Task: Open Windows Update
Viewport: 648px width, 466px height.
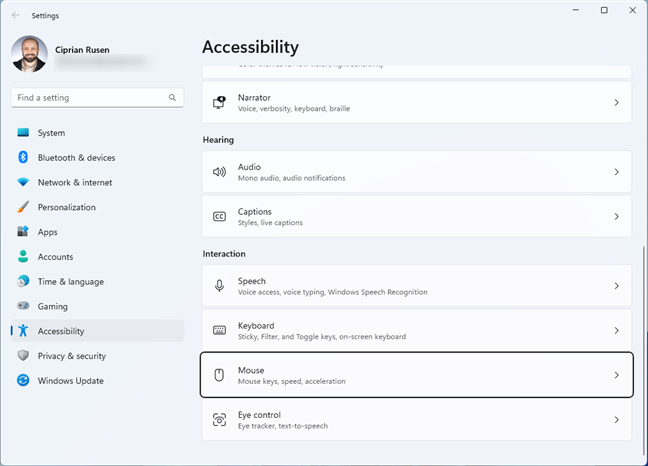Action: pyautogui.click(x=97, y=380)
